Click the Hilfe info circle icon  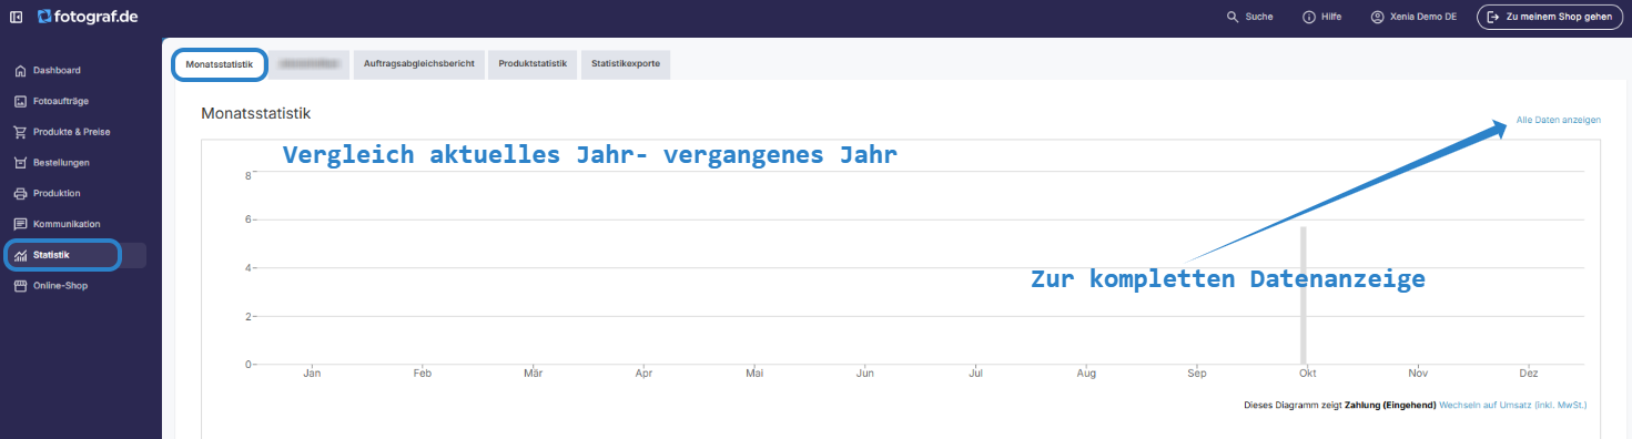click(x=1309, y=17)
